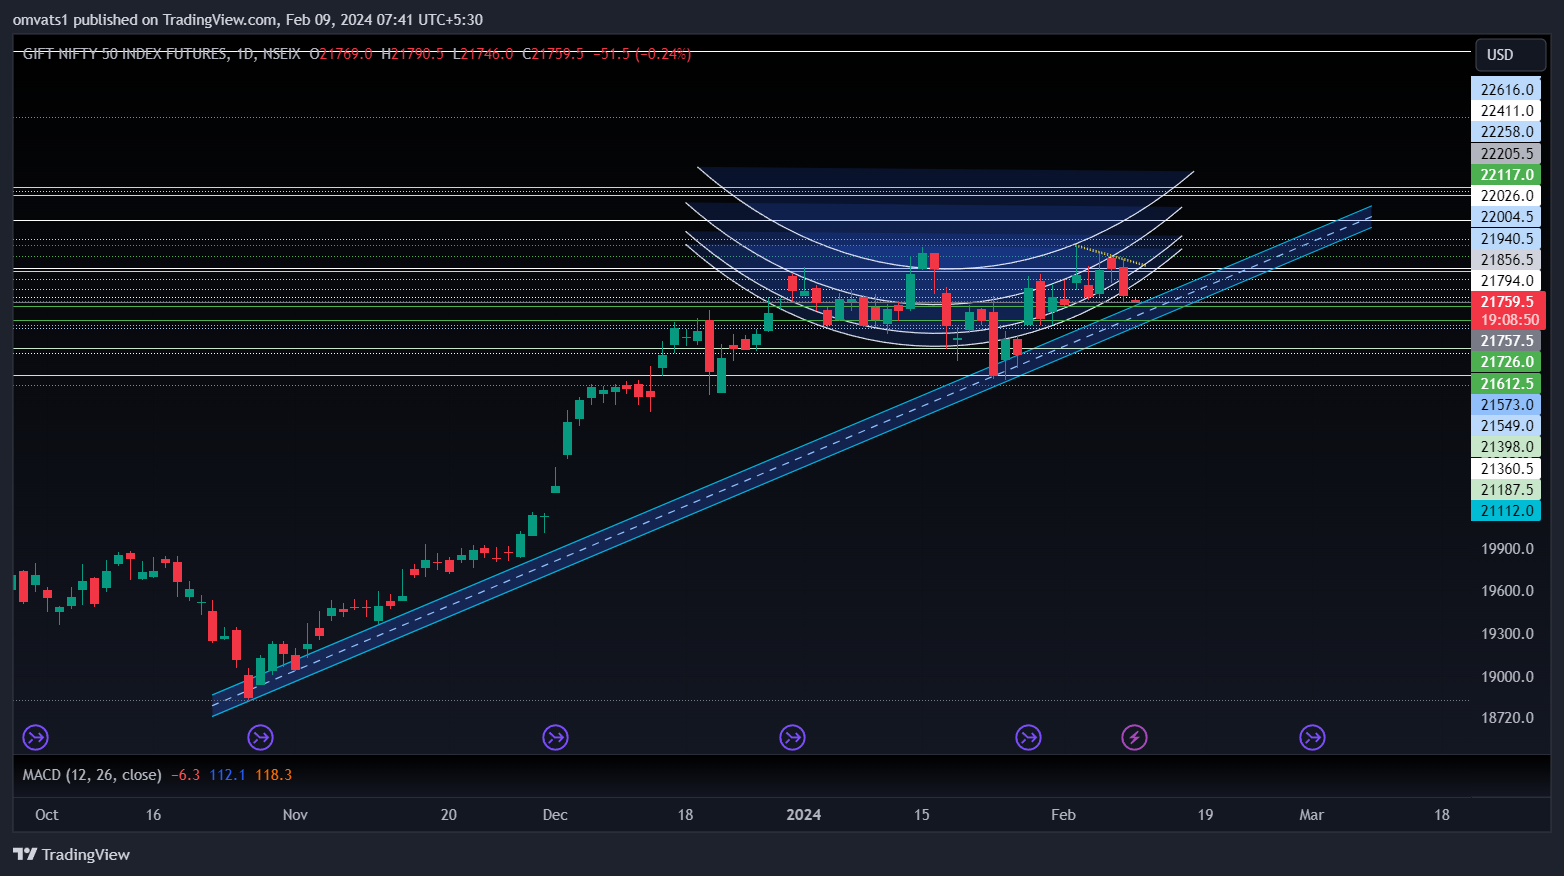The width and height of the screenshot is (1564, 876).
Task: Click the 21573.0 price label
Action: pyautogui.click(x=1506, y=405)
